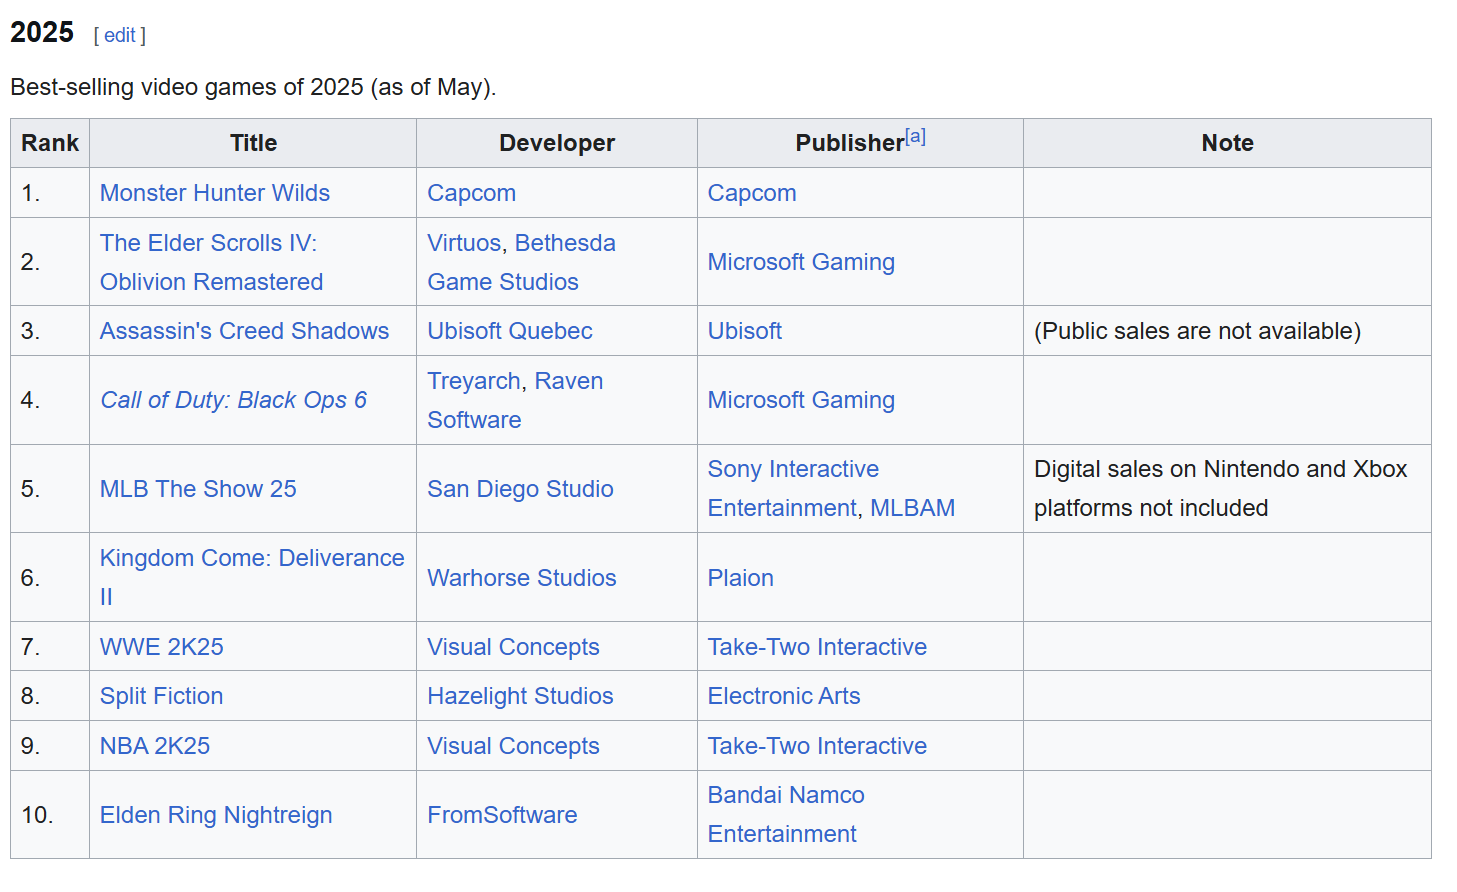Screen dimensions: 1457x892
Task: Click the 'Best-selling video games of 2025' caption
Action: pos(253,87)
